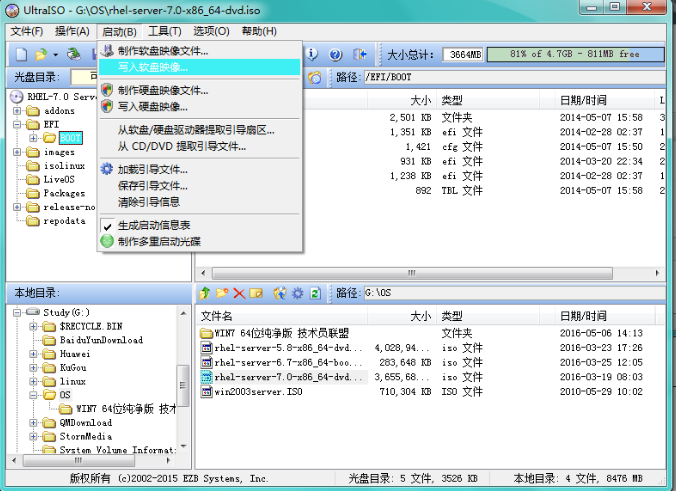Open the 文件(F) menu
The image size is (676, 491).
pos(27,31)
